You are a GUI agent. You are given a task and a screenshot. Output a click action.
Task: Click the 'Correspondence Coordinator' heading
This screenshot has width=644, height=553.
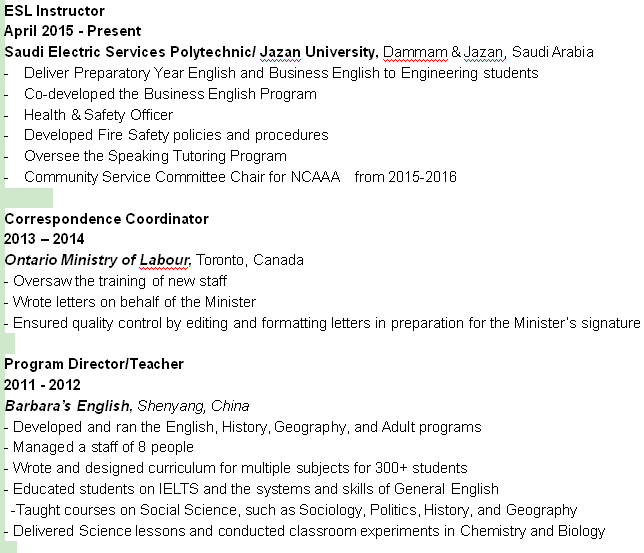point(107,219)
